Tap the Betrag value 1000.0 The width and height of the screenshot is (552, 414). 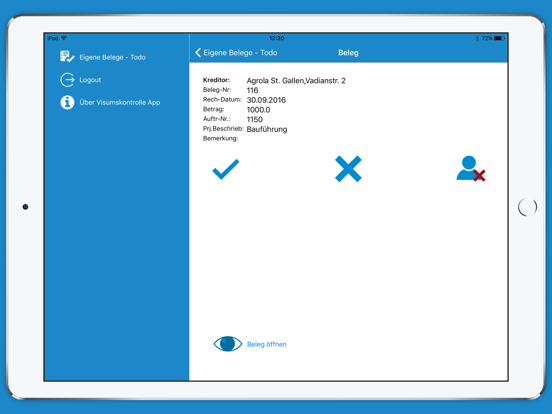tap(258, 110)
